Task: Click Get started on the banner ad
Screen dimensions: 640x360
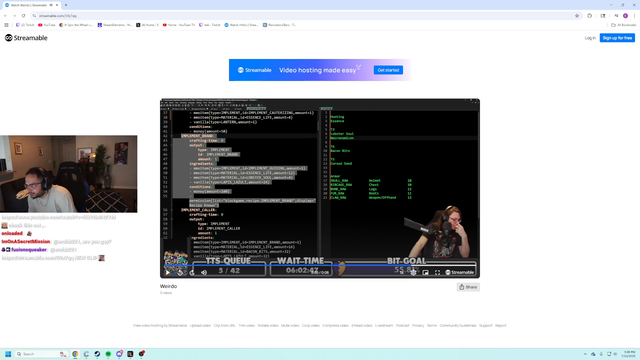Action: pos(388,70)
